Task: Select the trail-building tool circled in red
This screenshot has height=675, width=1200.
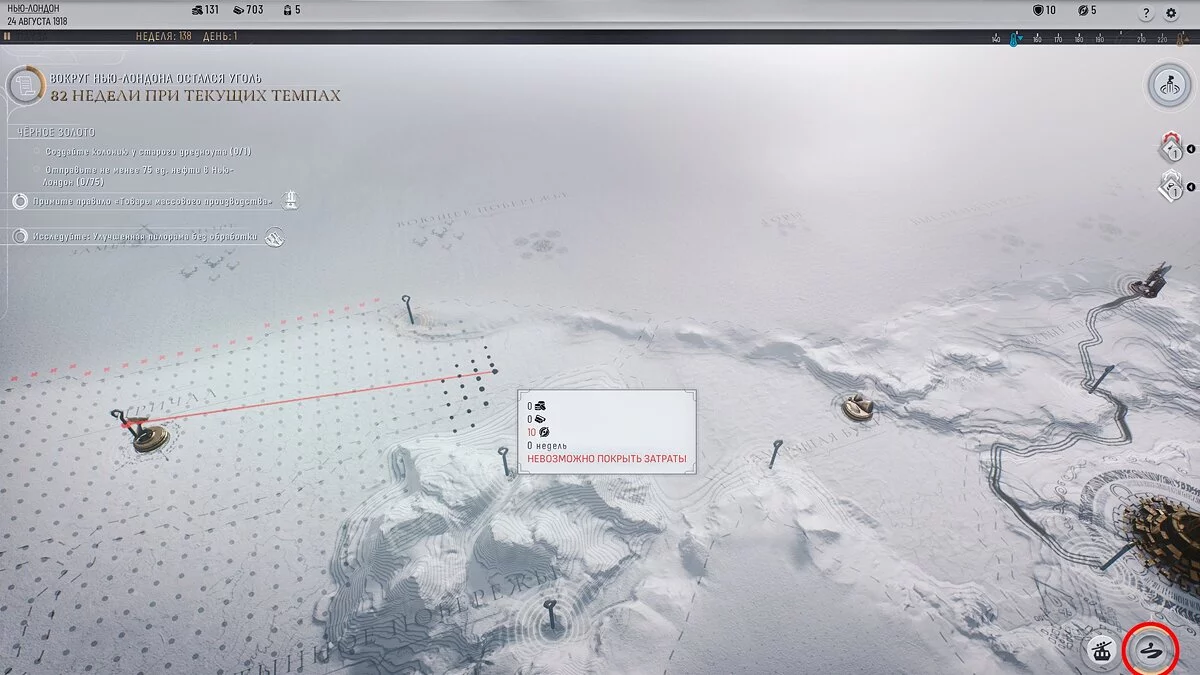Action: click(x=1151, y=651)
